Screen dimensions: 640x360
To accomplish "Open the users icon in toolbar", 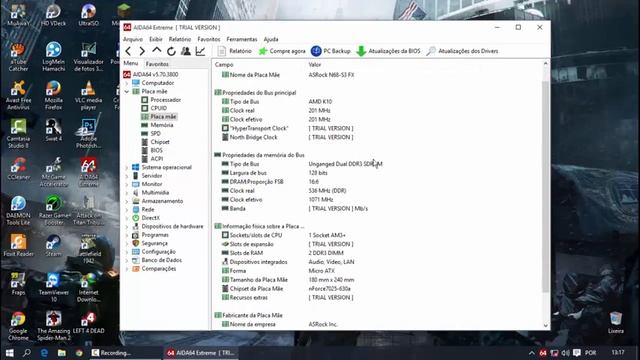I will (x=186, y=51).
